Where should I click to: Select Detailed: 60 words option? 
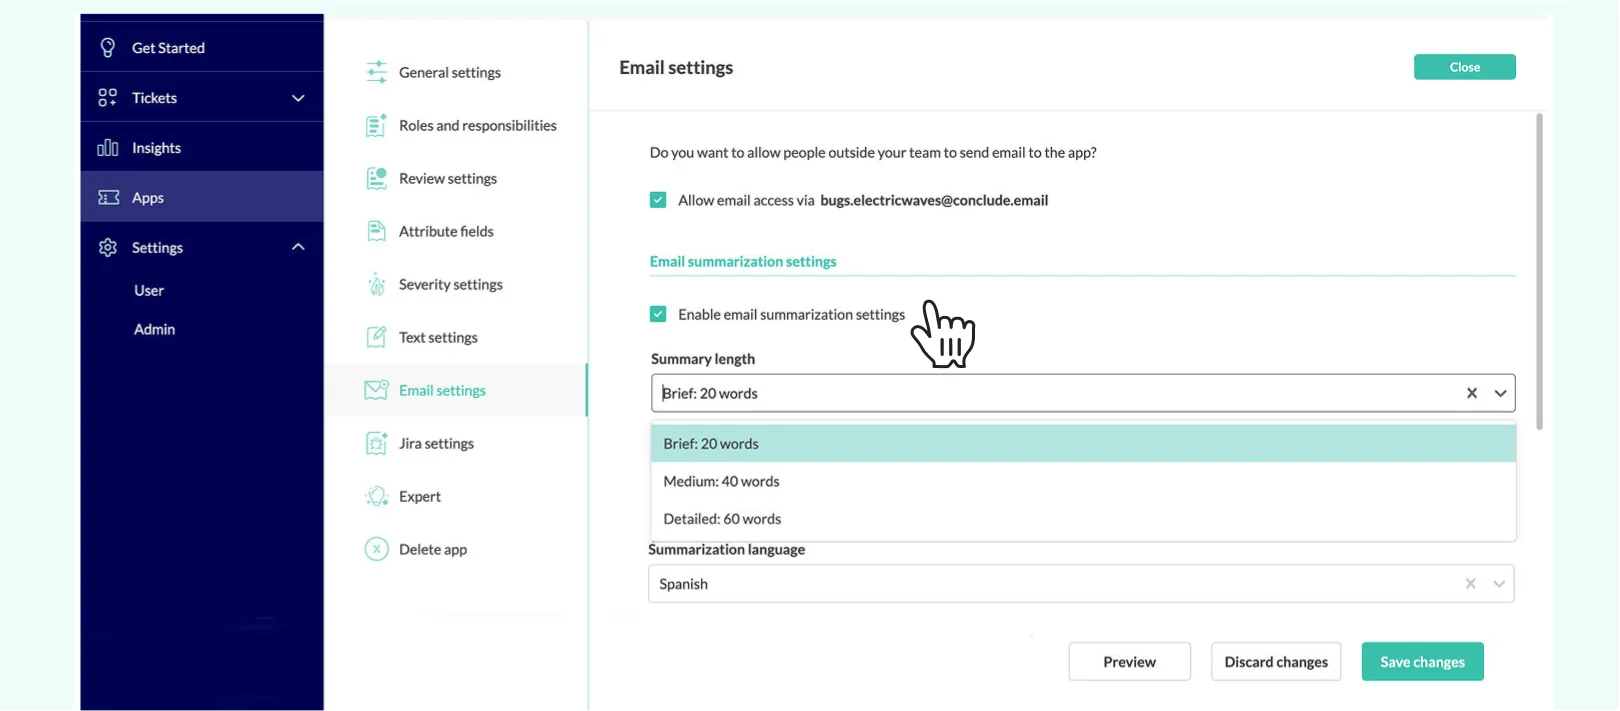point(1083,519)
